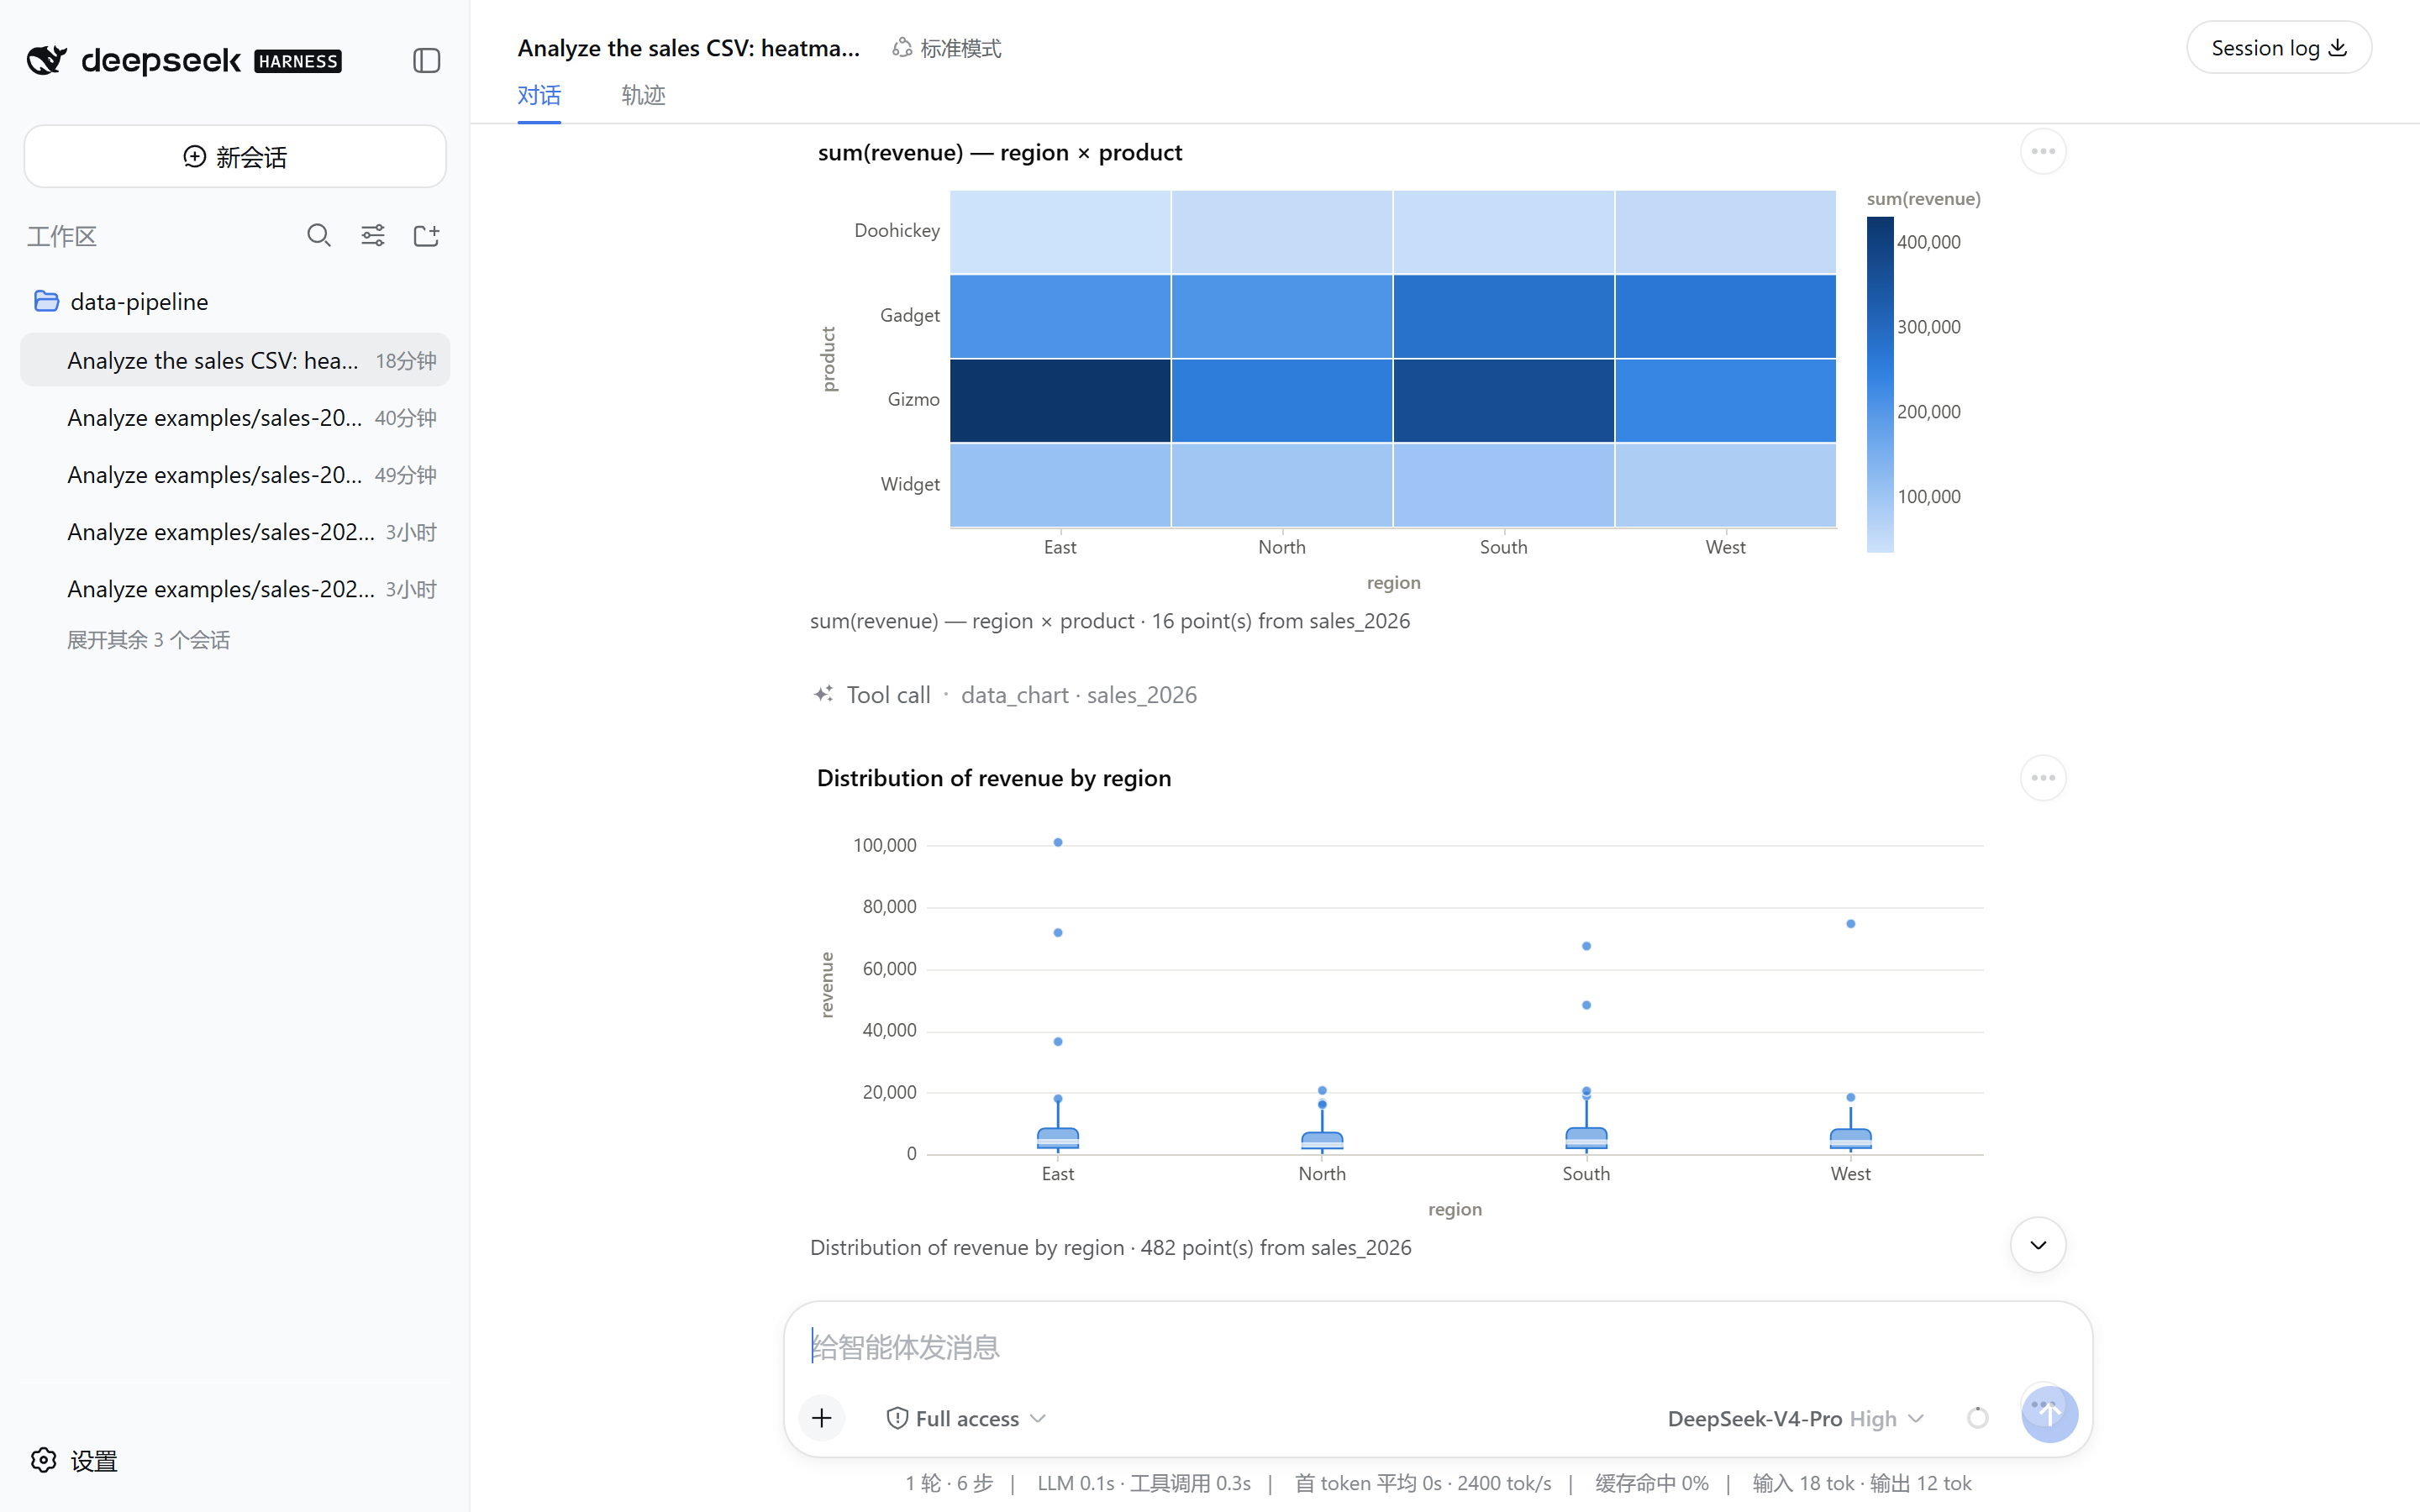Open workspace filter settings icon
This screenshot has width=2420, height=1512.
[373, 236]
